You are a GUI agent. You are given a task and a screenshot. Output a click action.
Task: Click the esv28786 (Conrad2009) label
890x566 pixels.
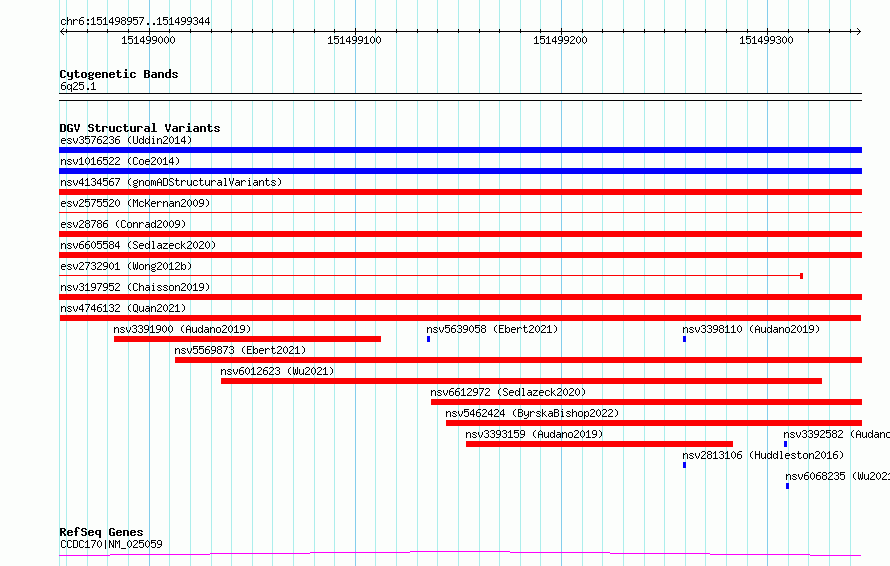point(123,224)
